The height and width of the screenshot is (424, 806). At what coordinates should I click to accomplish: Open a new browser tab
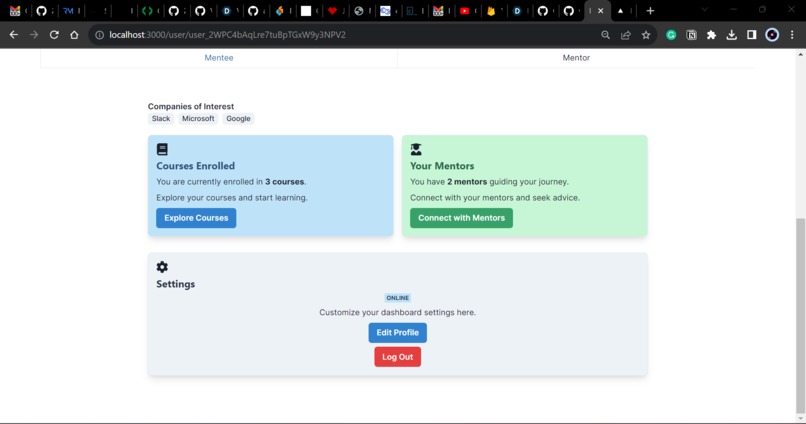(650, 11)
